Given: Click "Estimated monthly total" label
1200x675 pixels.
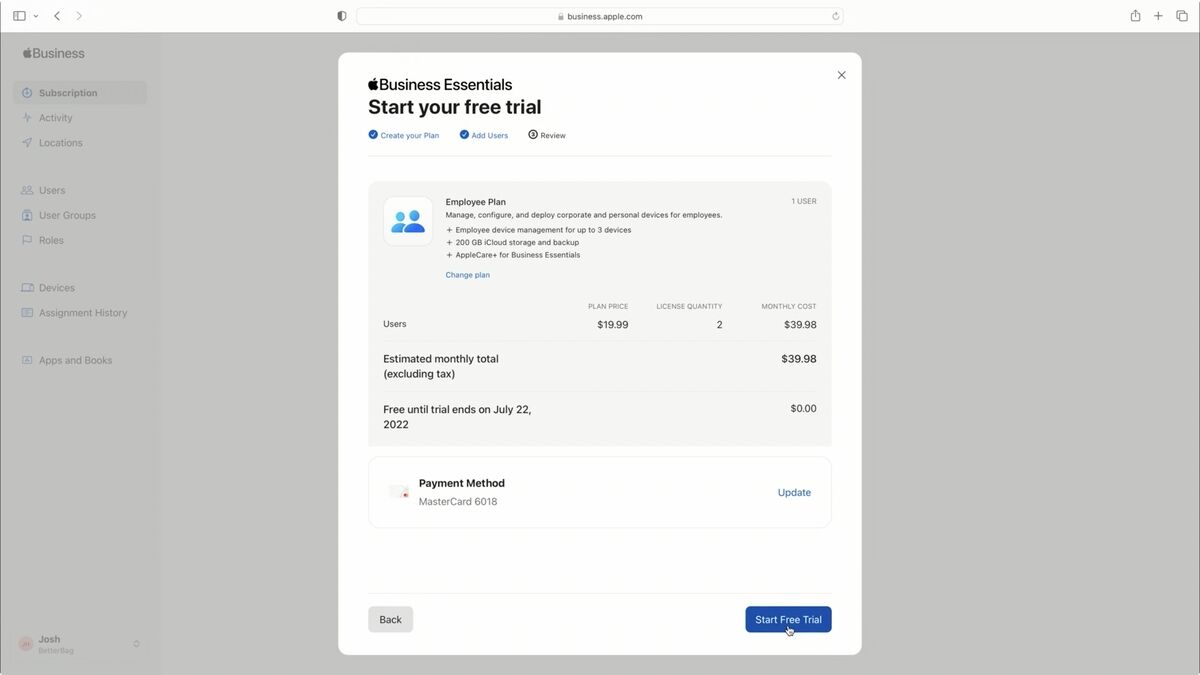Looking at the screenshot, I should [441, 359].
